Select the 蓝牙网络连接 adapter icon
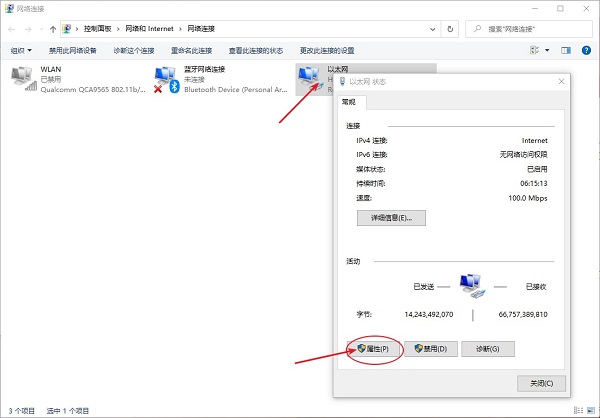Screen dimensions: 600x418 pyautogui.click(x=167, y=79)
